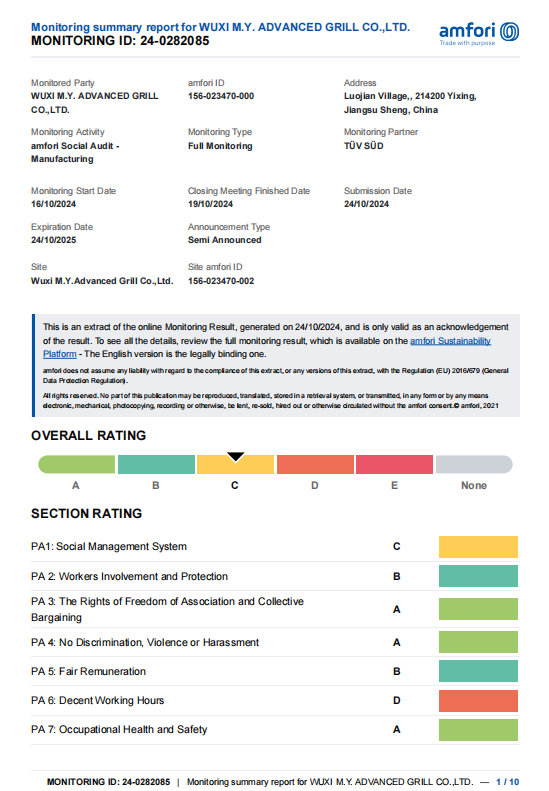Viewport: 549px width, 791px height.
Task: Click 'PA 5: Fair Remuneration' row label
Action: pyautogui.click(x=88, y=671)
